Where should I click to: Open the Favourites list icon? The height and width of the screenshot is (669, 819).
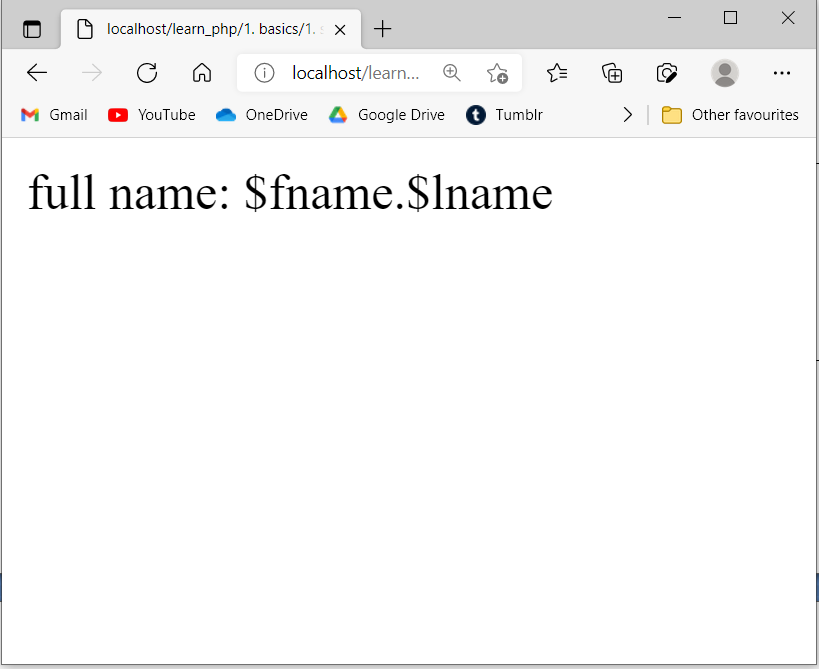pos(557,73)
